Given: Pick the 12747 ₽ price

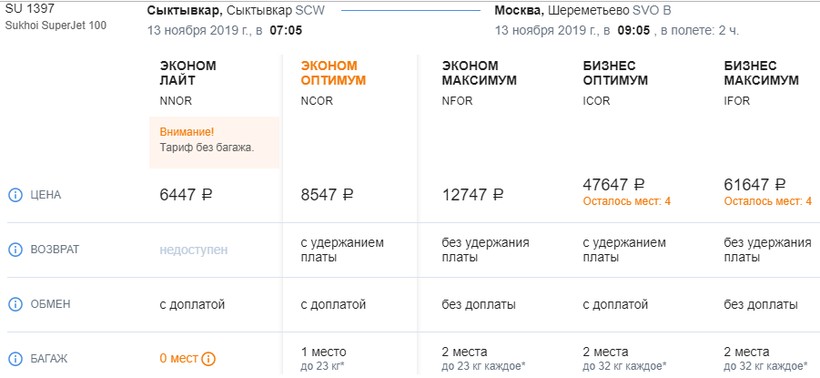Looking at the screenshot, I should (x=473, y=195).
